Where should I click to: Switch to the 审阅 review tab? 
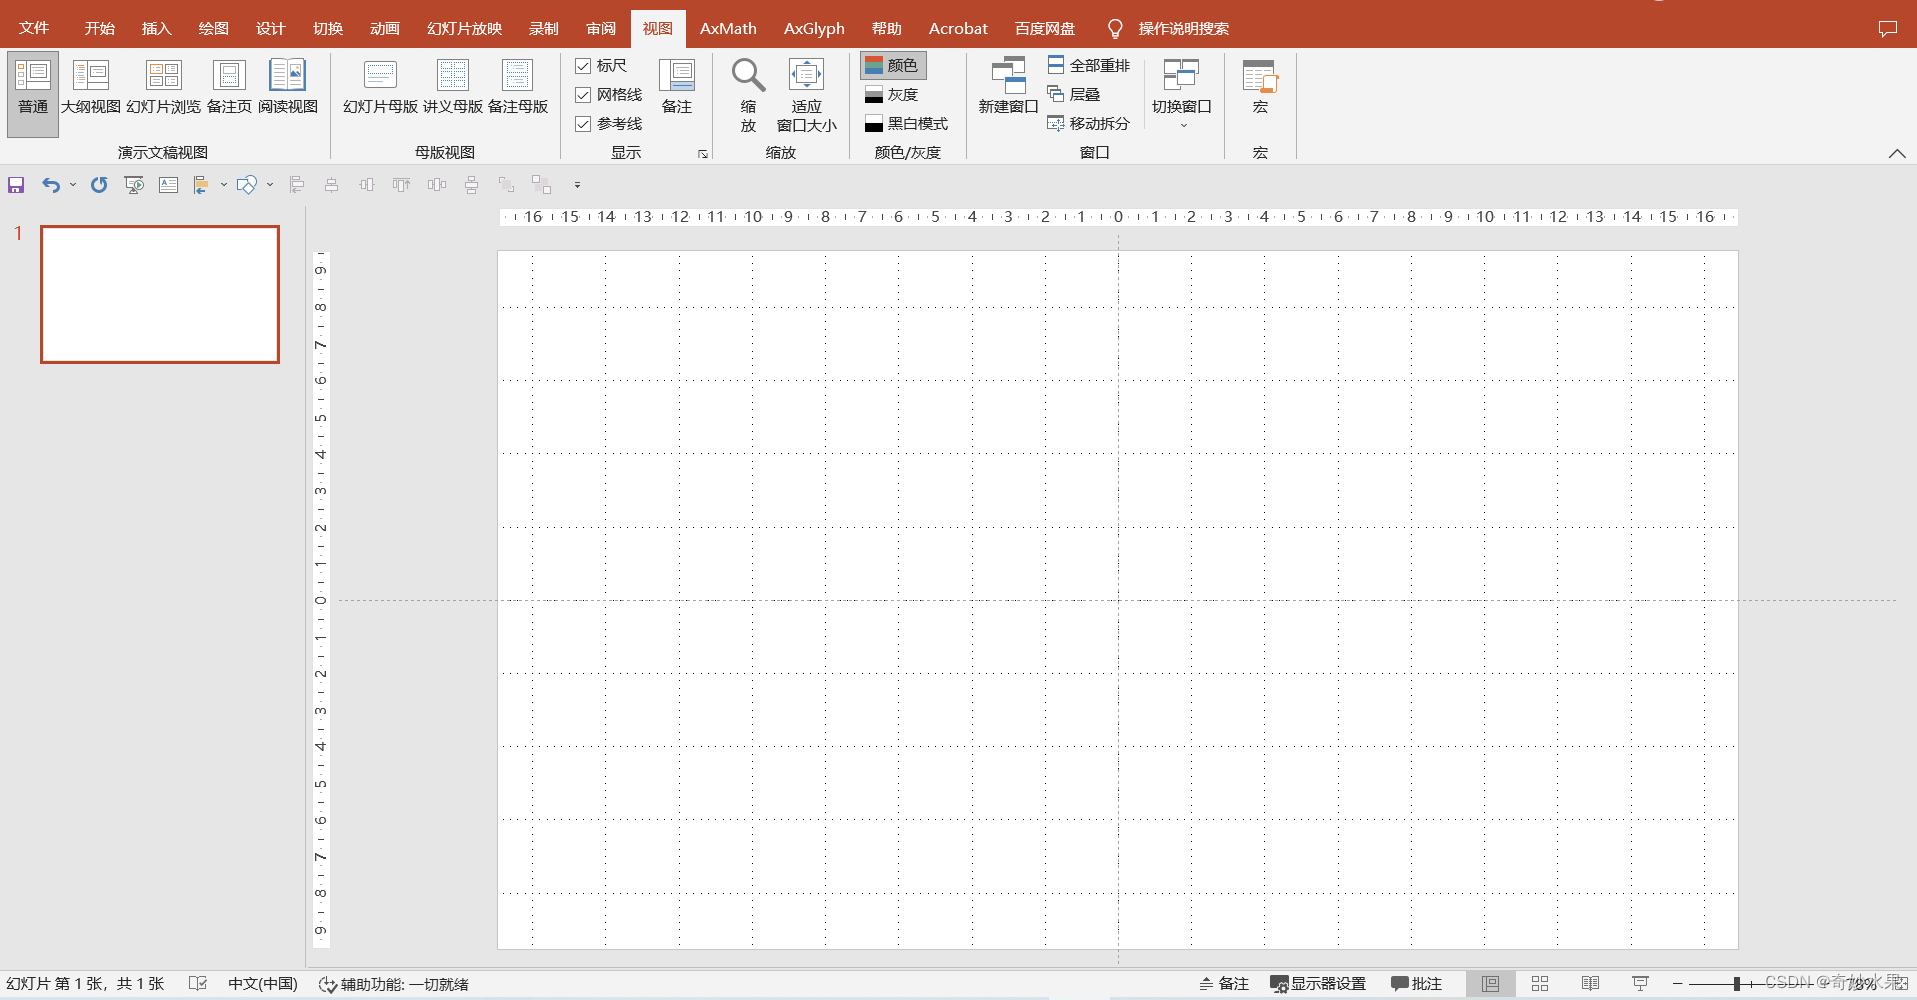(x=601, y=28)
